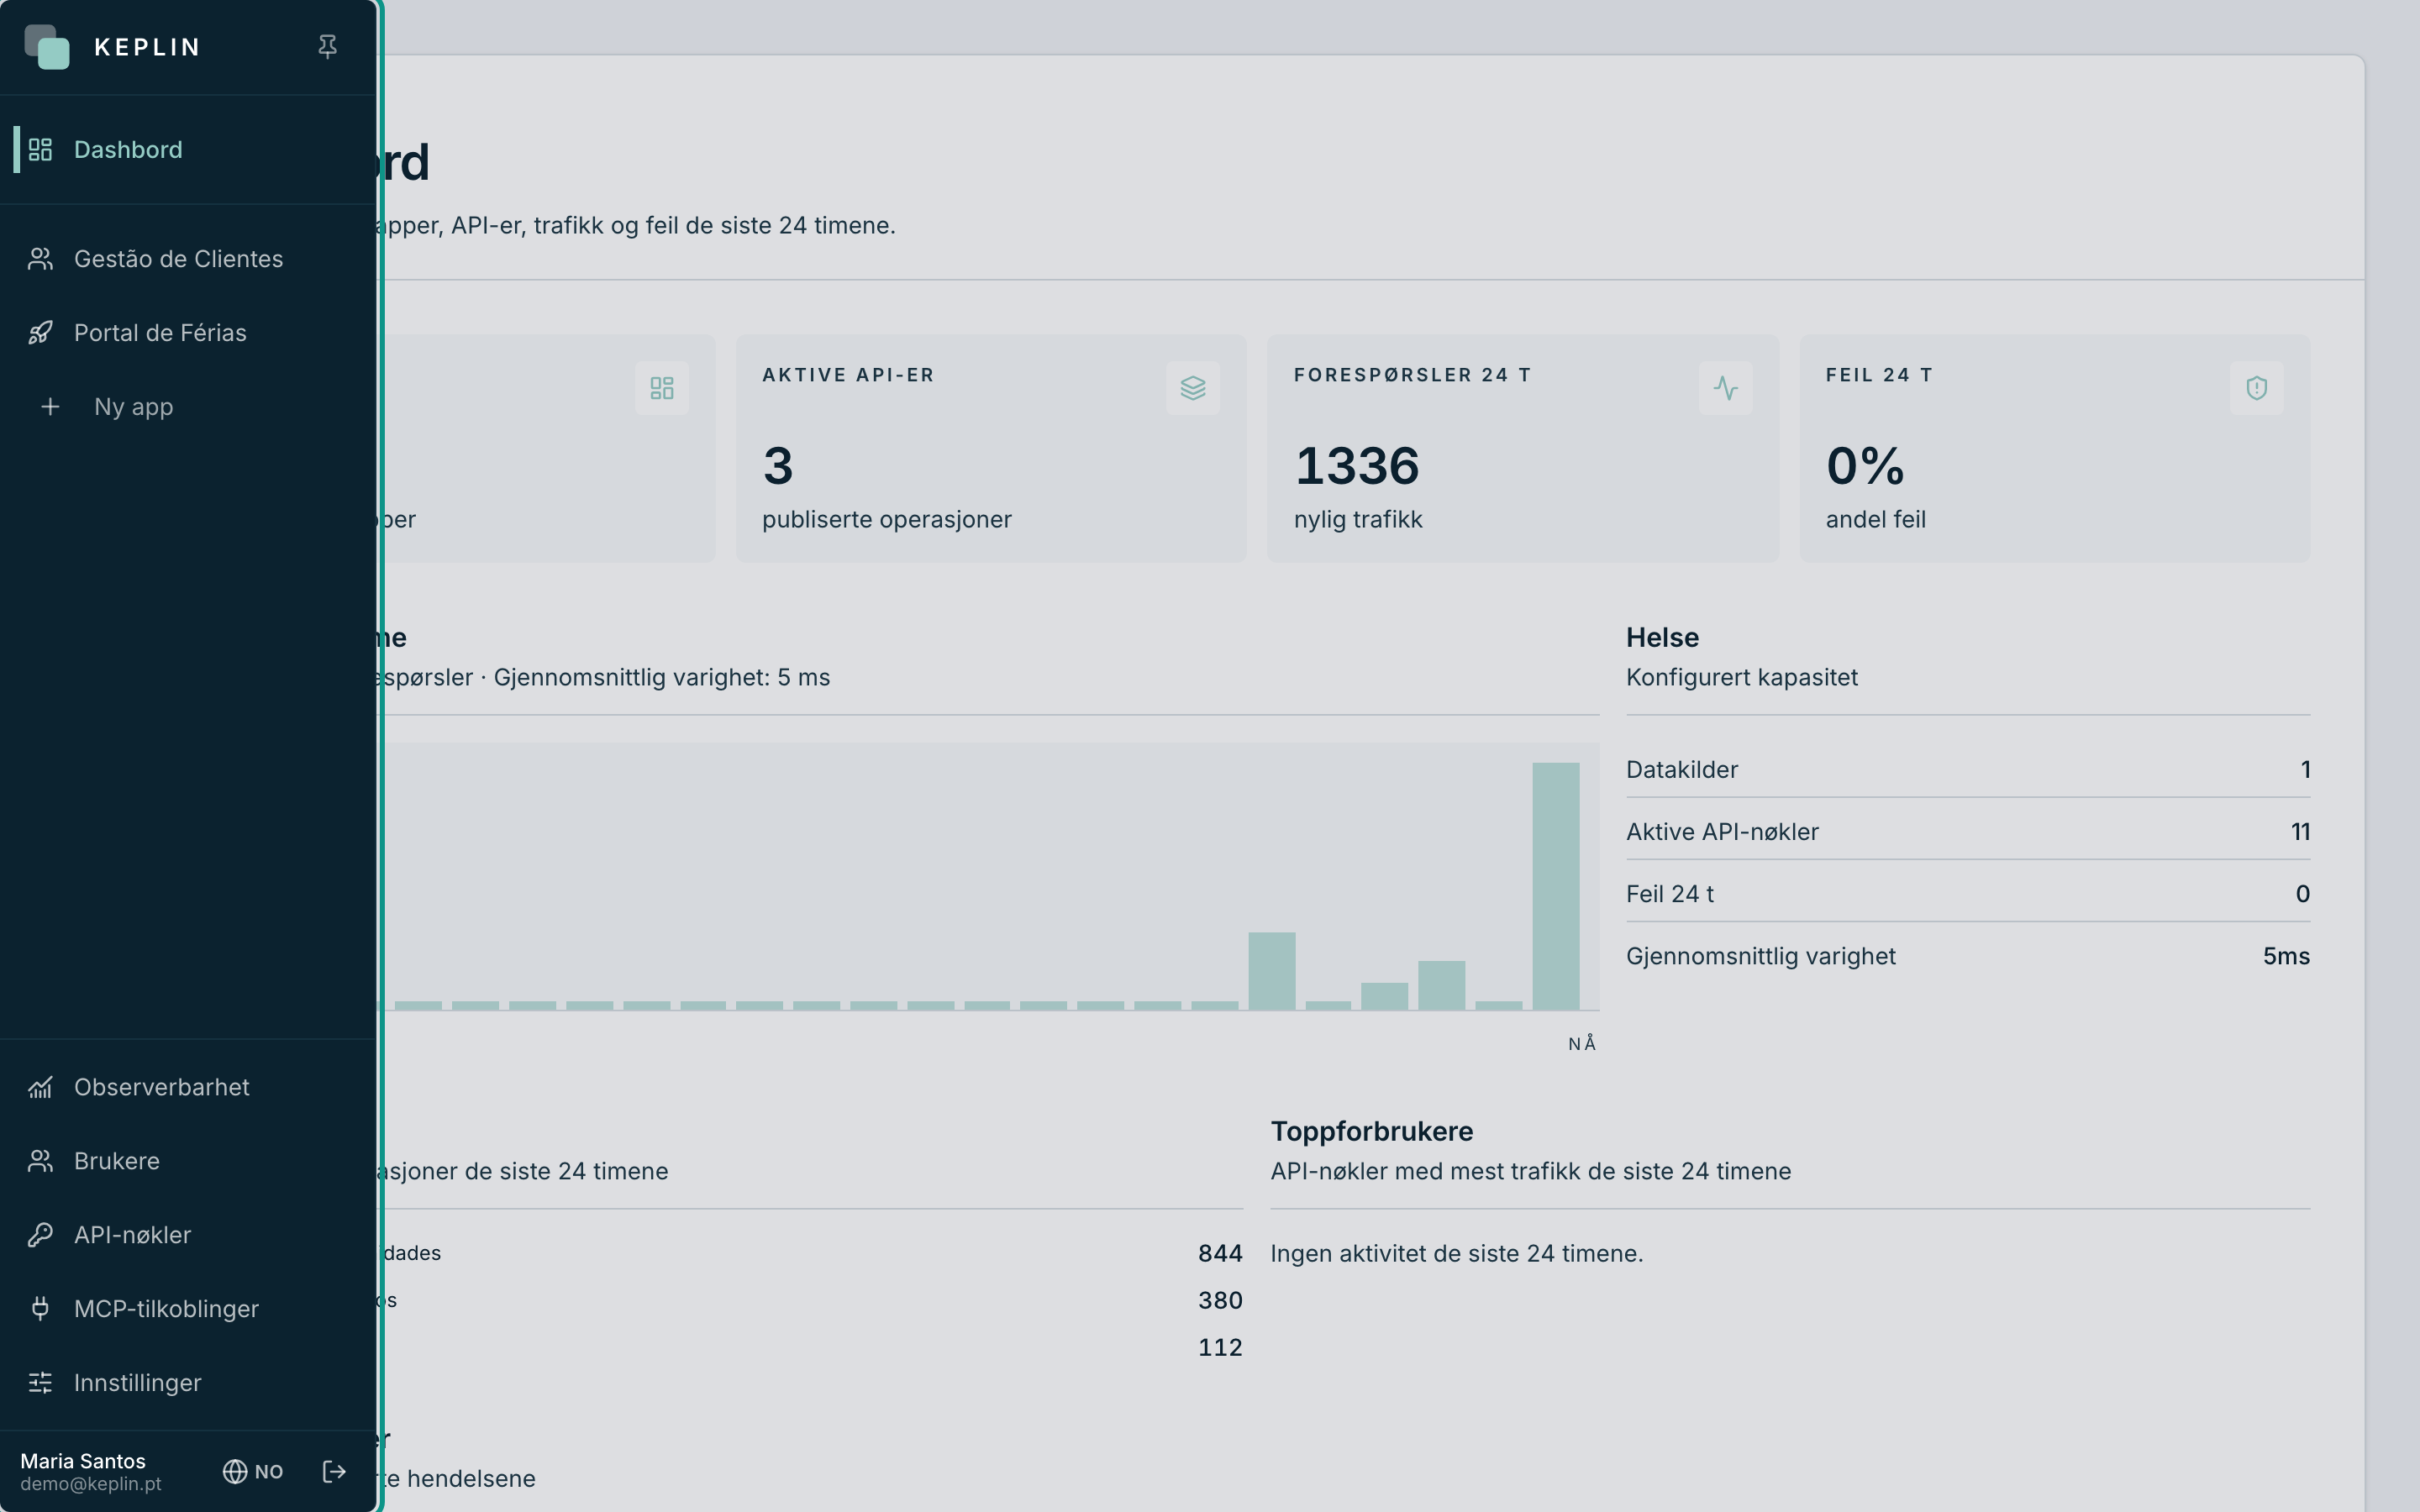The height and width of the screenshot is (1512, 2420).
Task: Click the rocket icon for Portal de Férias
Action: coord(40,333)
